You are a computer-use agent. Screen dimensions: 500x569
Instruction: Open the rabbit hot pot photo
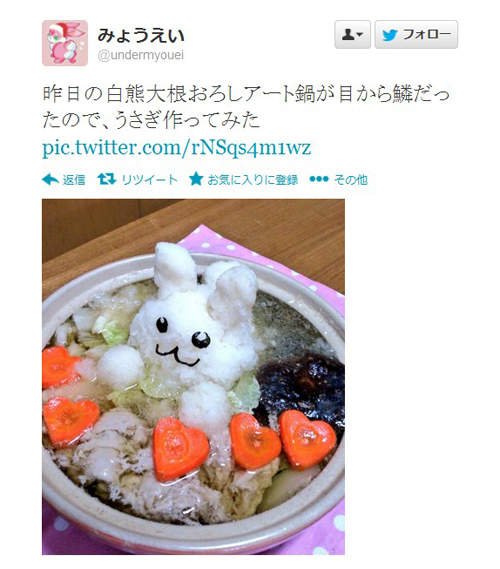193,377
